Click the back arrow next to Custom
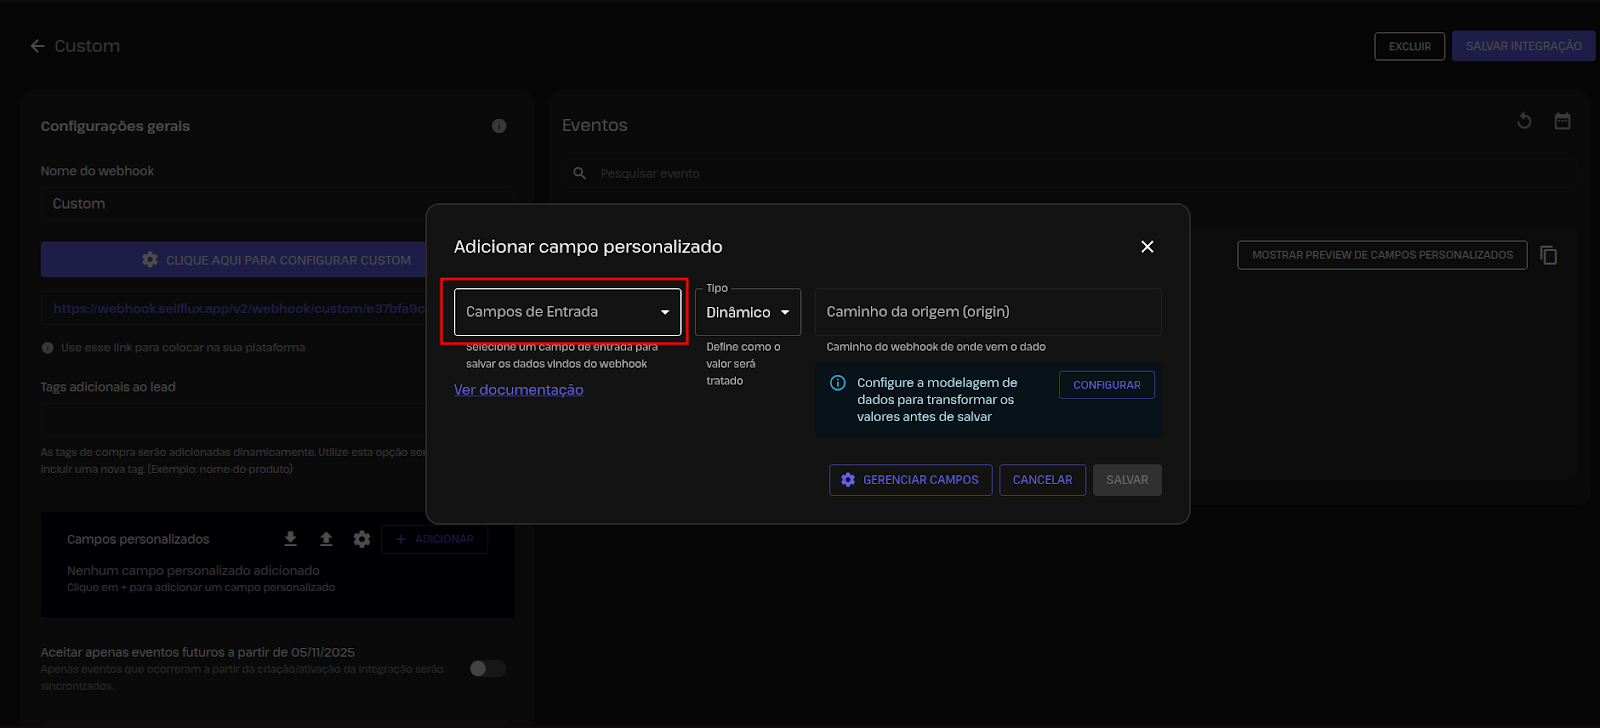1600x728 pixels. (38, 46)
